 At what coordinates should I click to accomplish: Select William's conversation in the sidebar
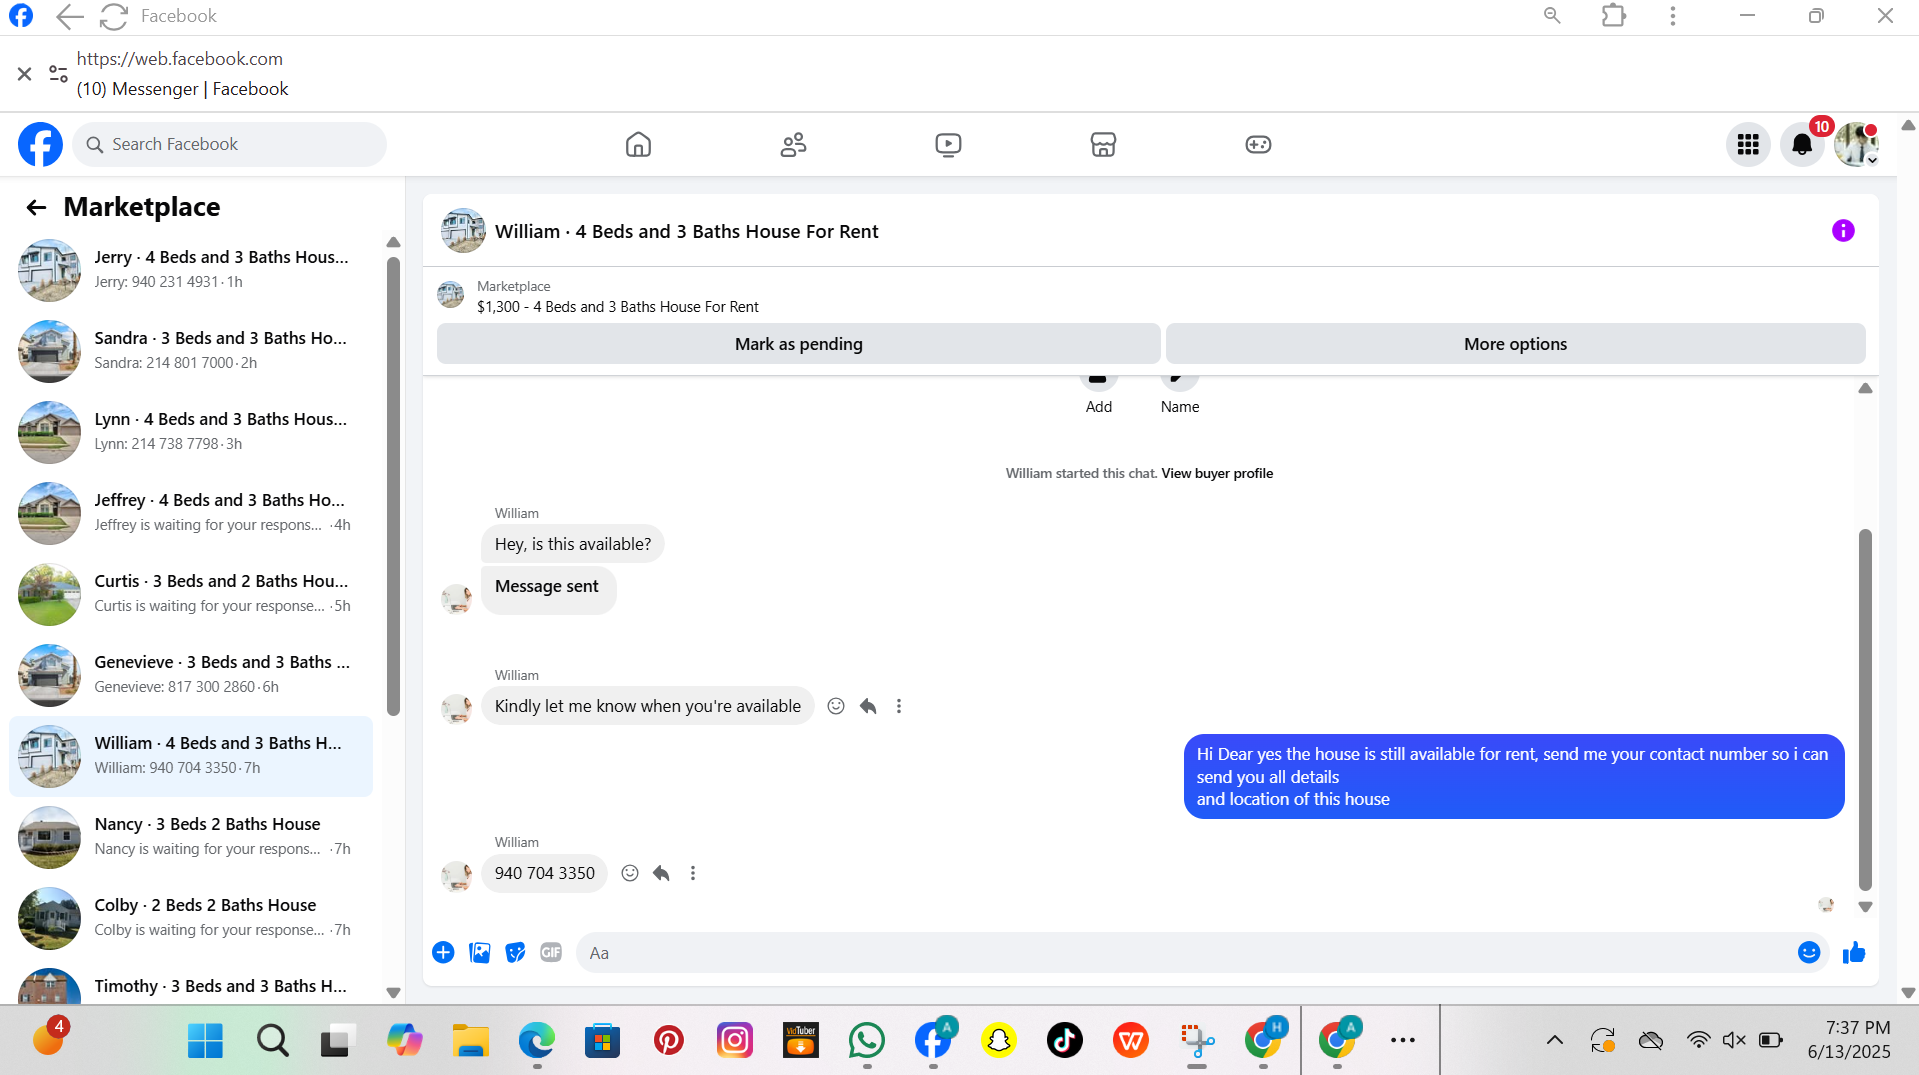coord(190,756)
